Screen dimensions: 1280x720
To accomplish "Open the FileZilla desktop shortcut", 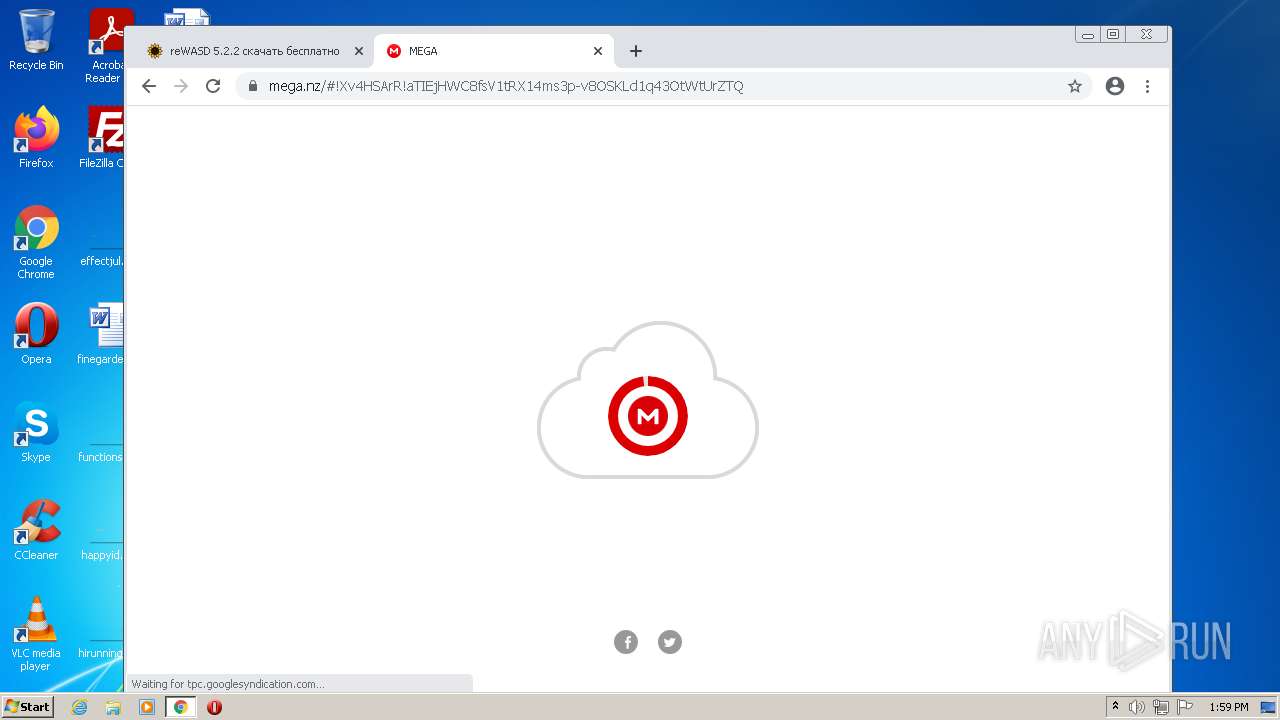I will coord(103,138).
